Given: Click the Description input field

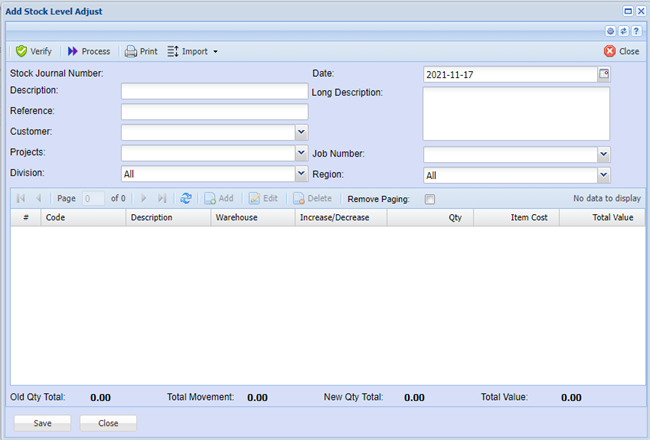Looking at the screenshot, I should (x=214, y=91).
